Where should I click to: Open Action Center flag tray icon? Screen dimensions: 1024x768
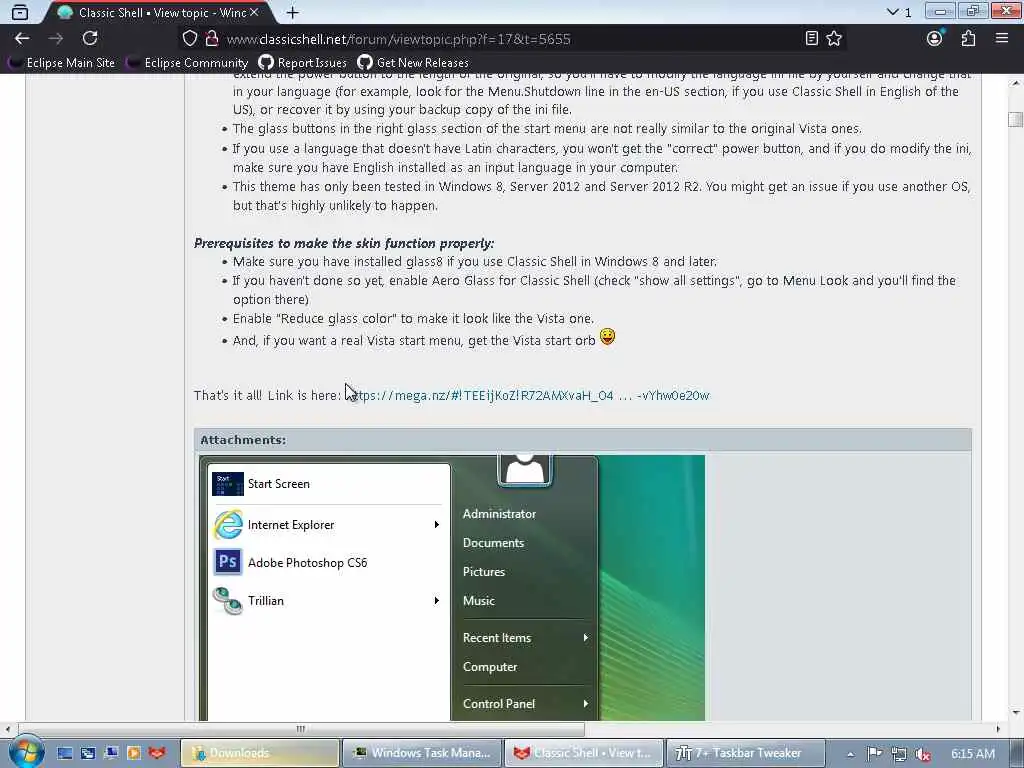pyautogui.click(x=874, y=754)
